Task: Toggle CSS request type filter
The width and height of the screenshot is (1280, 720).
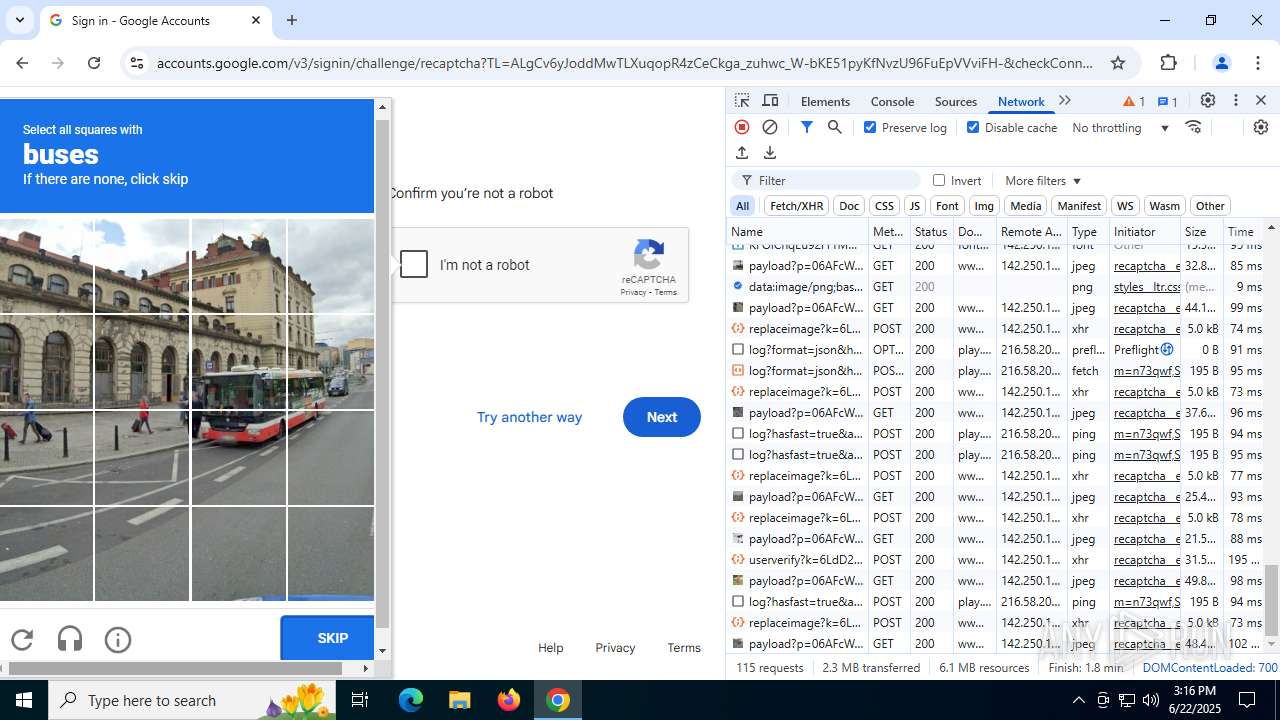Action: coord(884,206)
